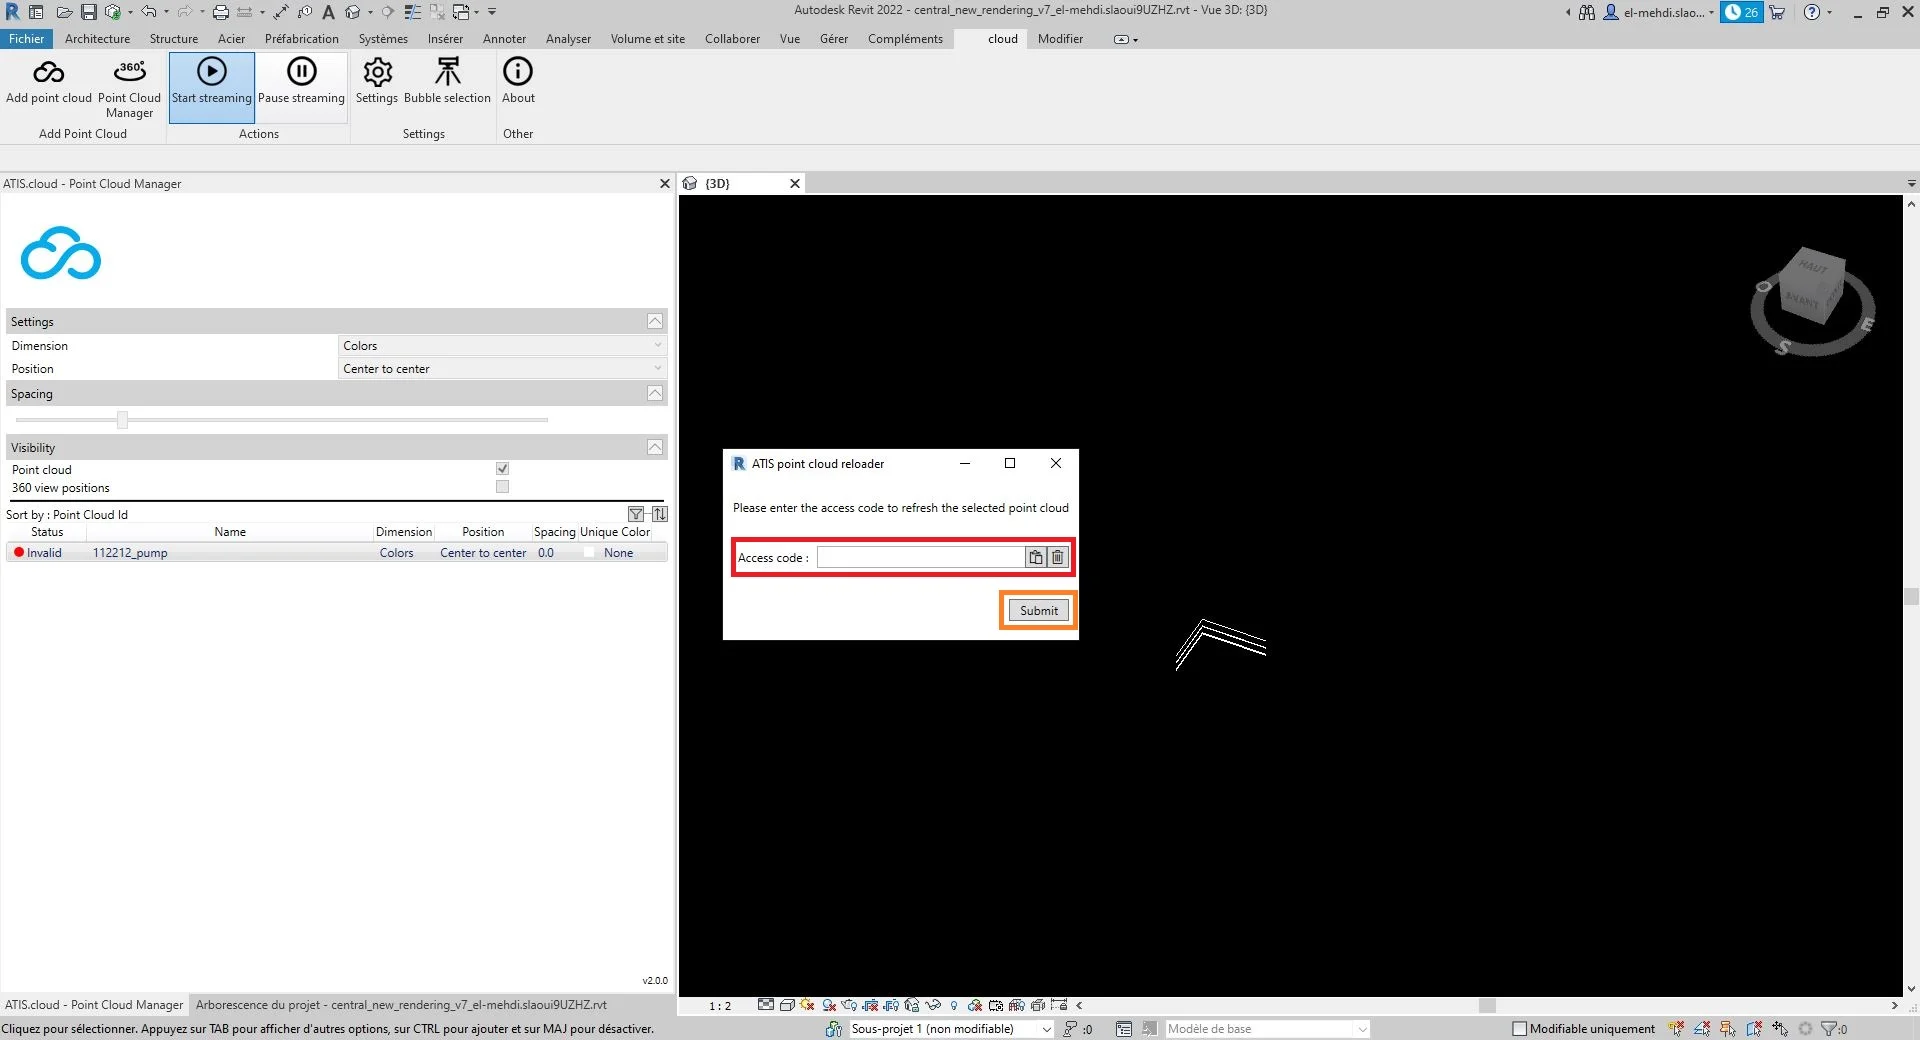
Task: Adjust the Spacing slider
Action: pyautogui.click(x=121, y=420)
